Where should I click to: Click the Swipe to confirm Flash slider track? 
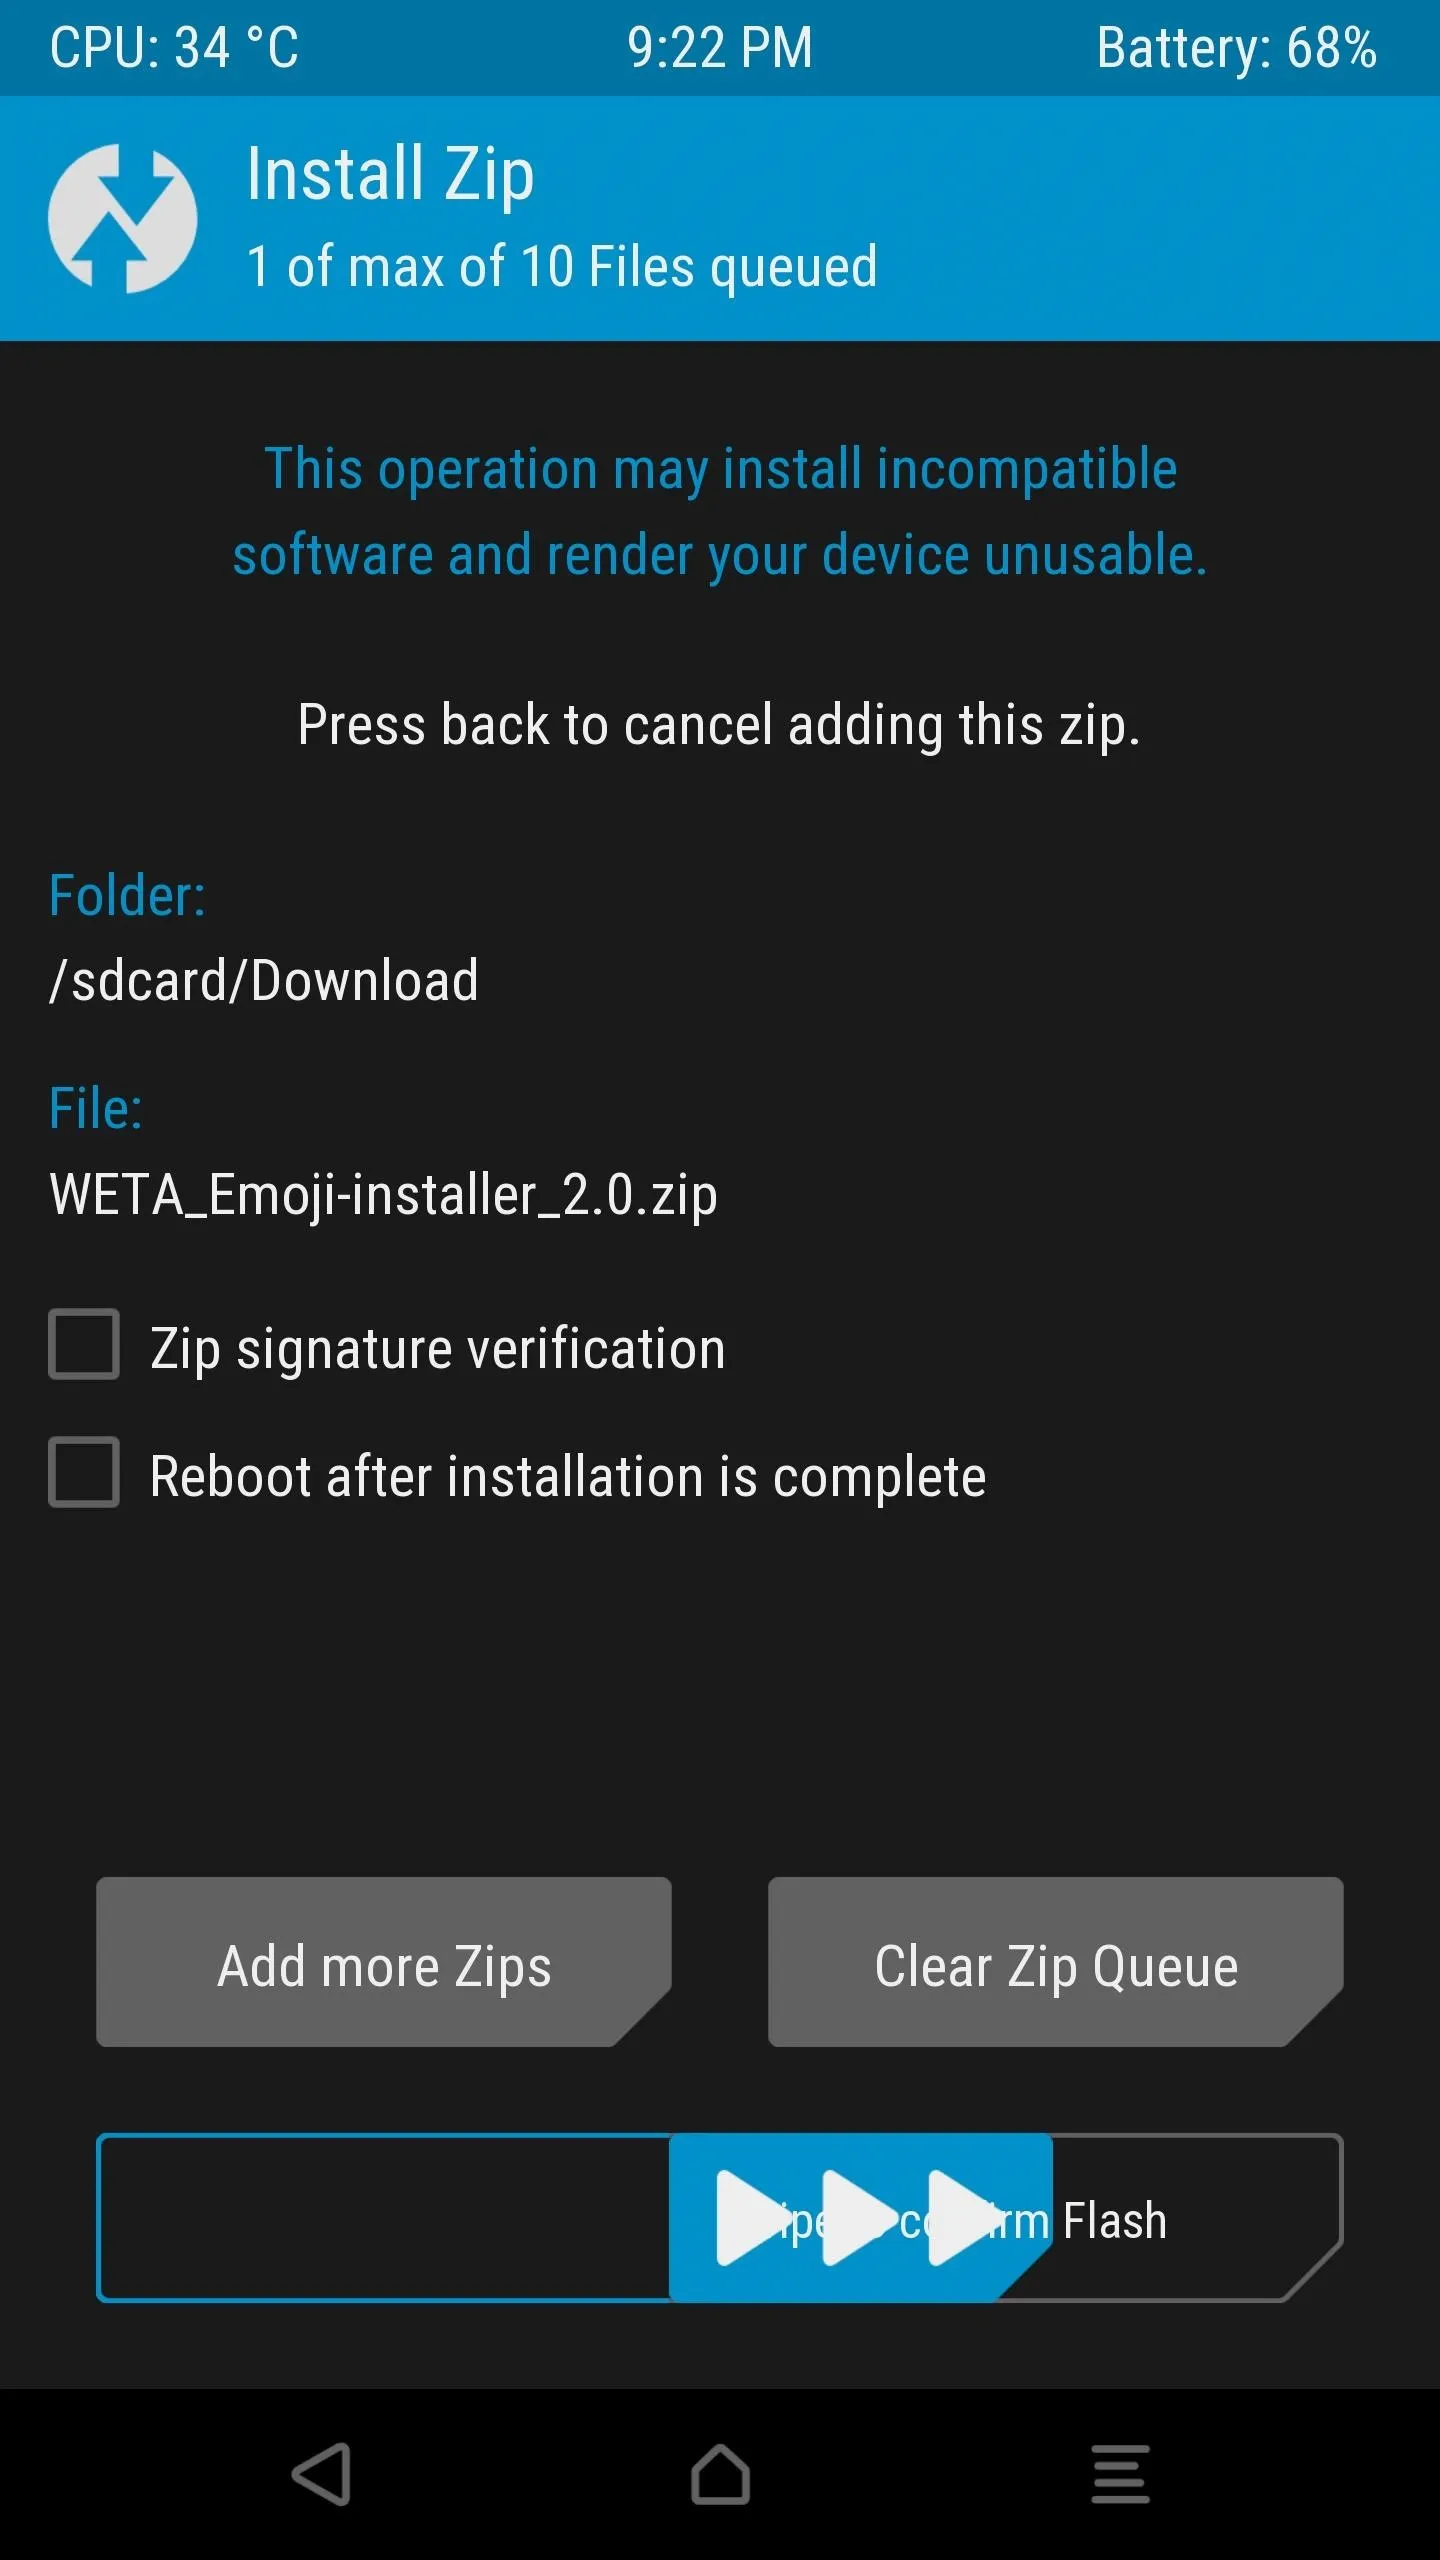point(720,2218)
